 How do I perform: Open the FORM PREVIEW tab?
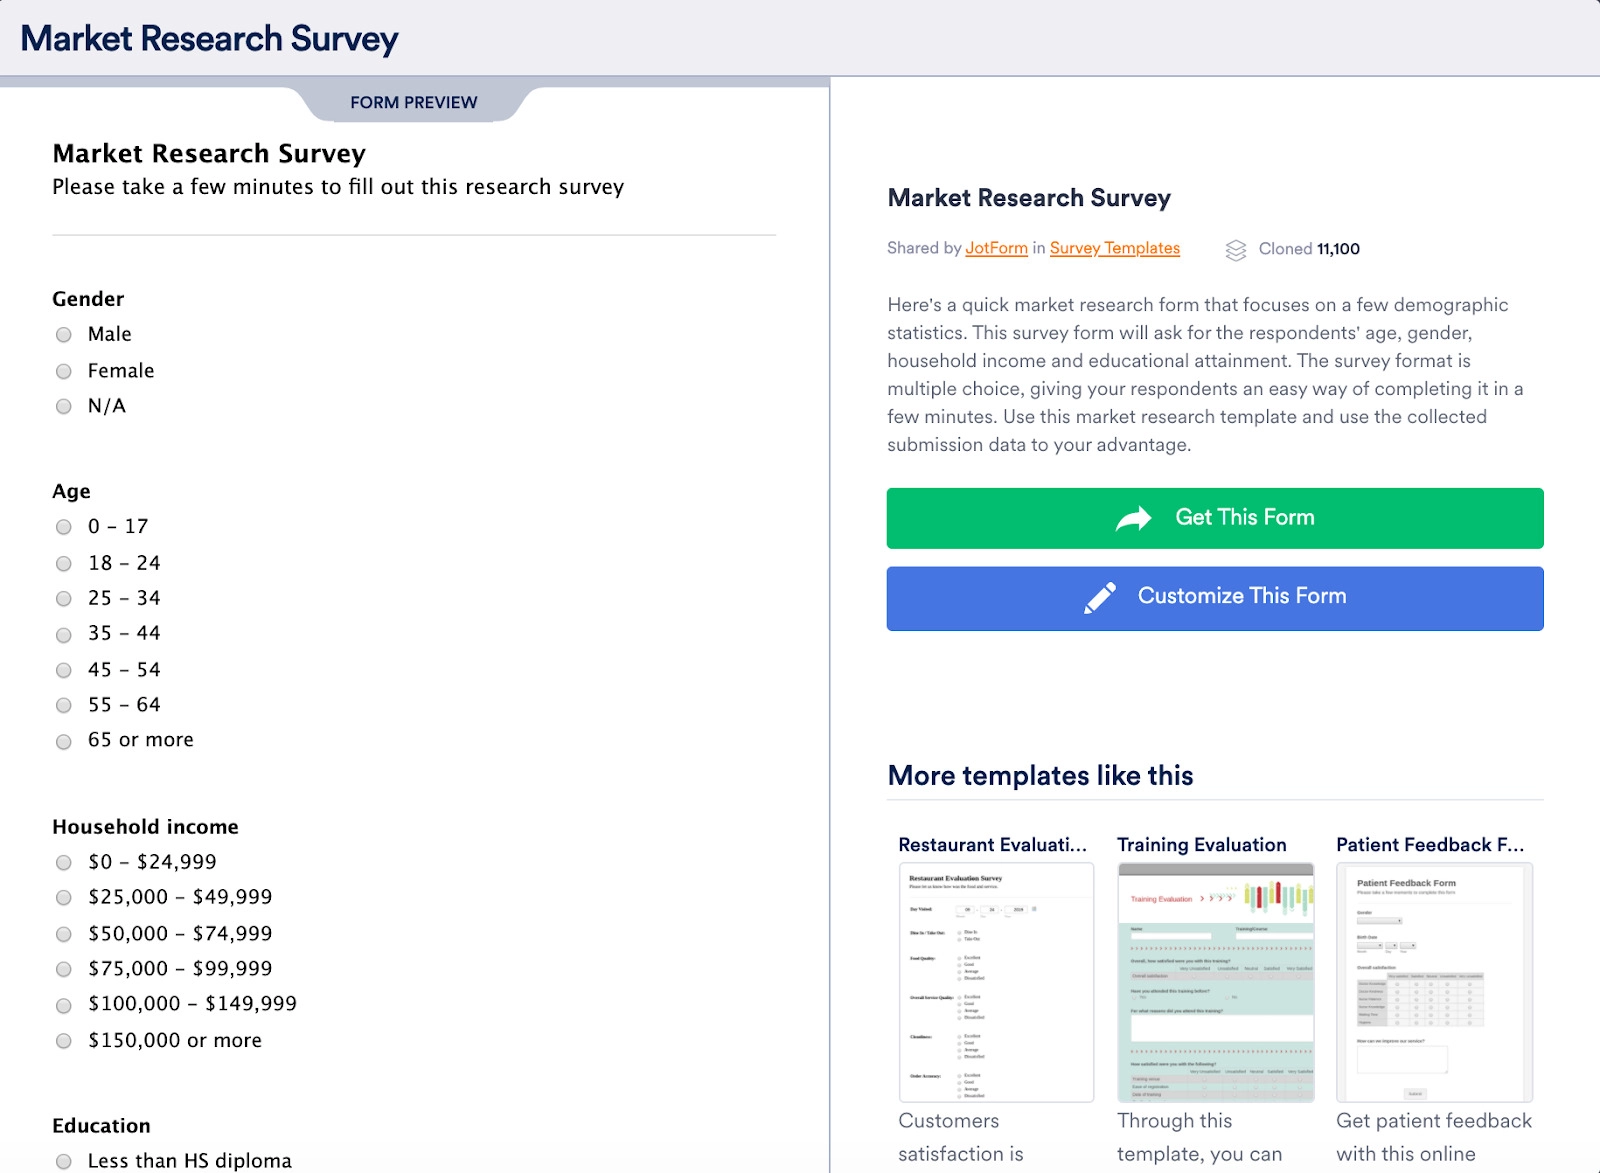pyautogui.click(x=414, y=102)
